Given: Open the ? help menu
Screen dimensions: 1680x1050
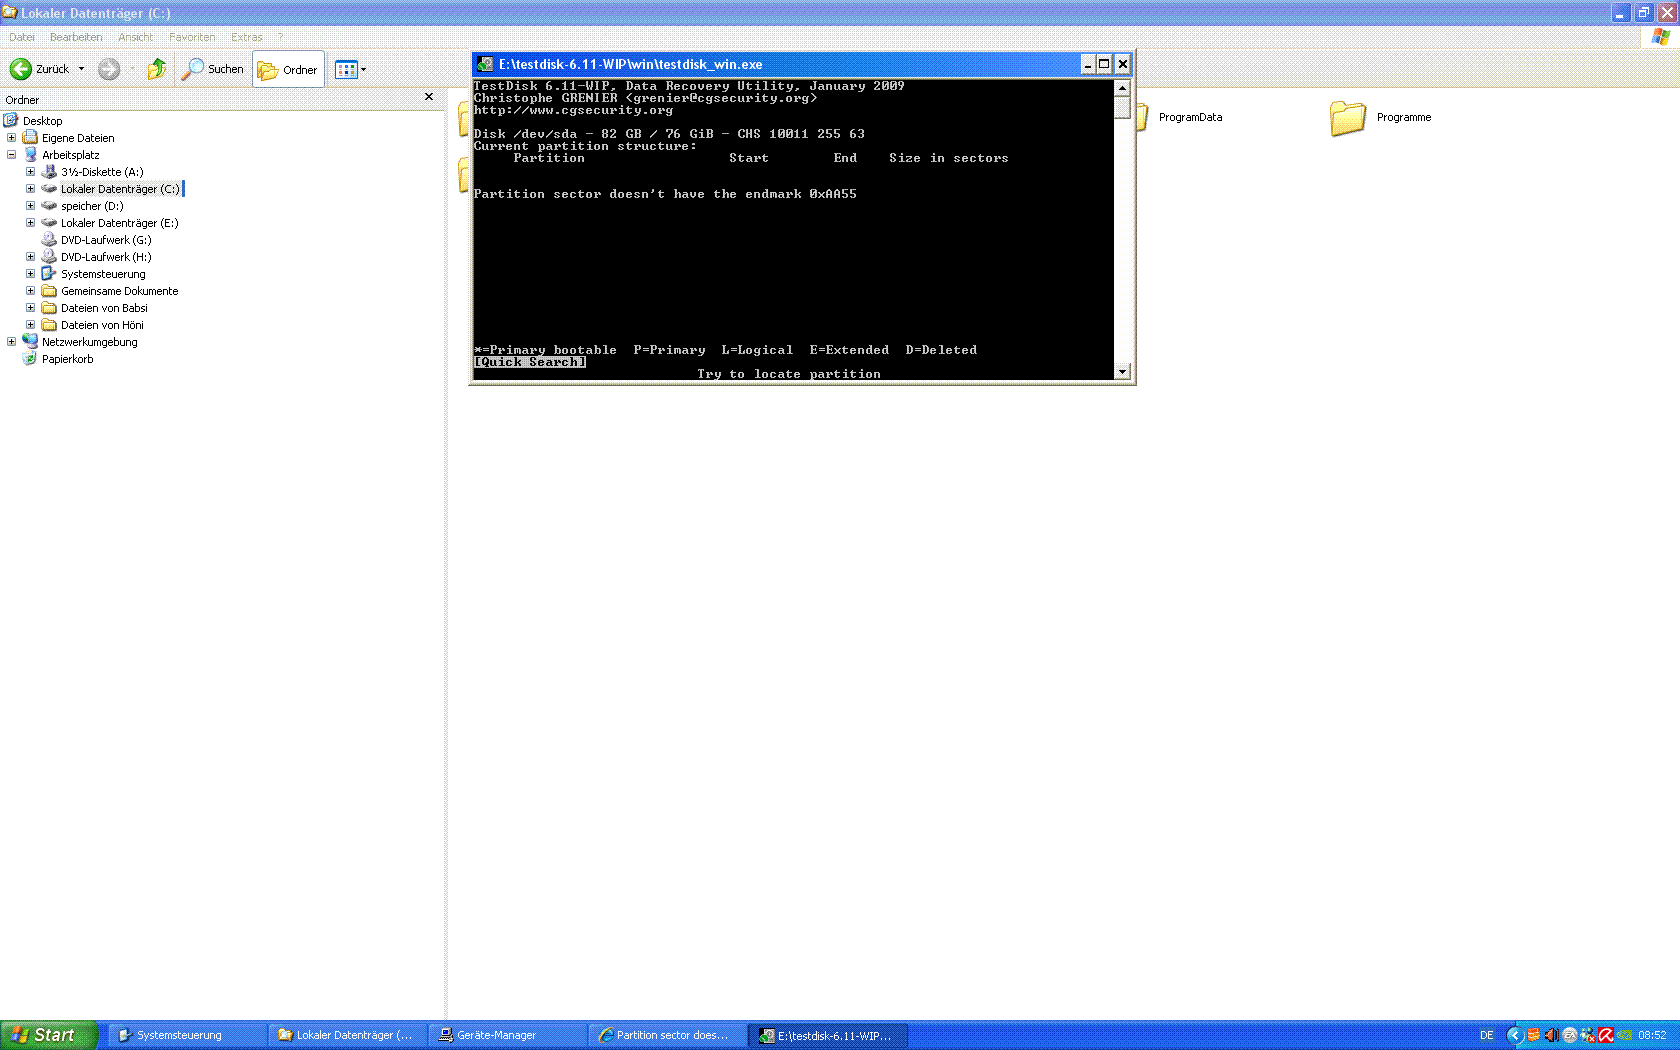Looking at the screenshot, I should 280,37.
